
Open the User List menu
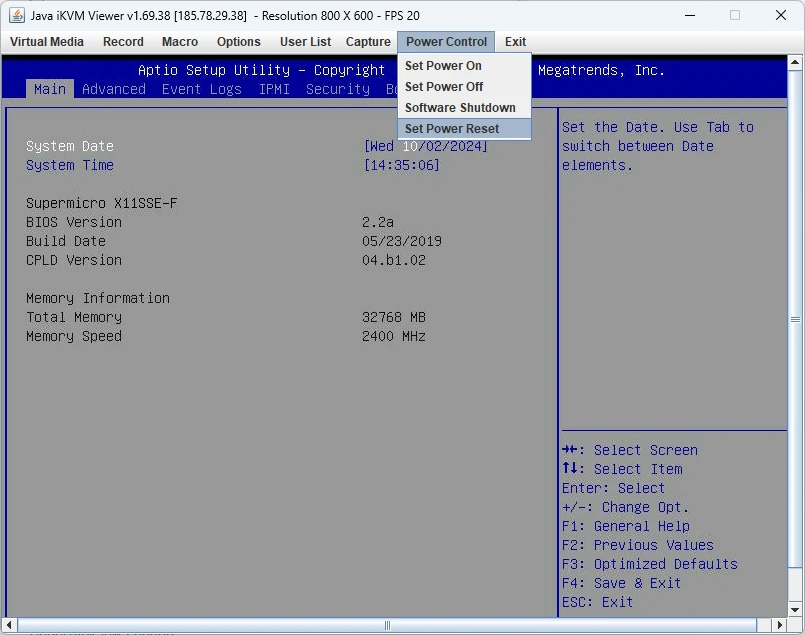tap(305, 42)
